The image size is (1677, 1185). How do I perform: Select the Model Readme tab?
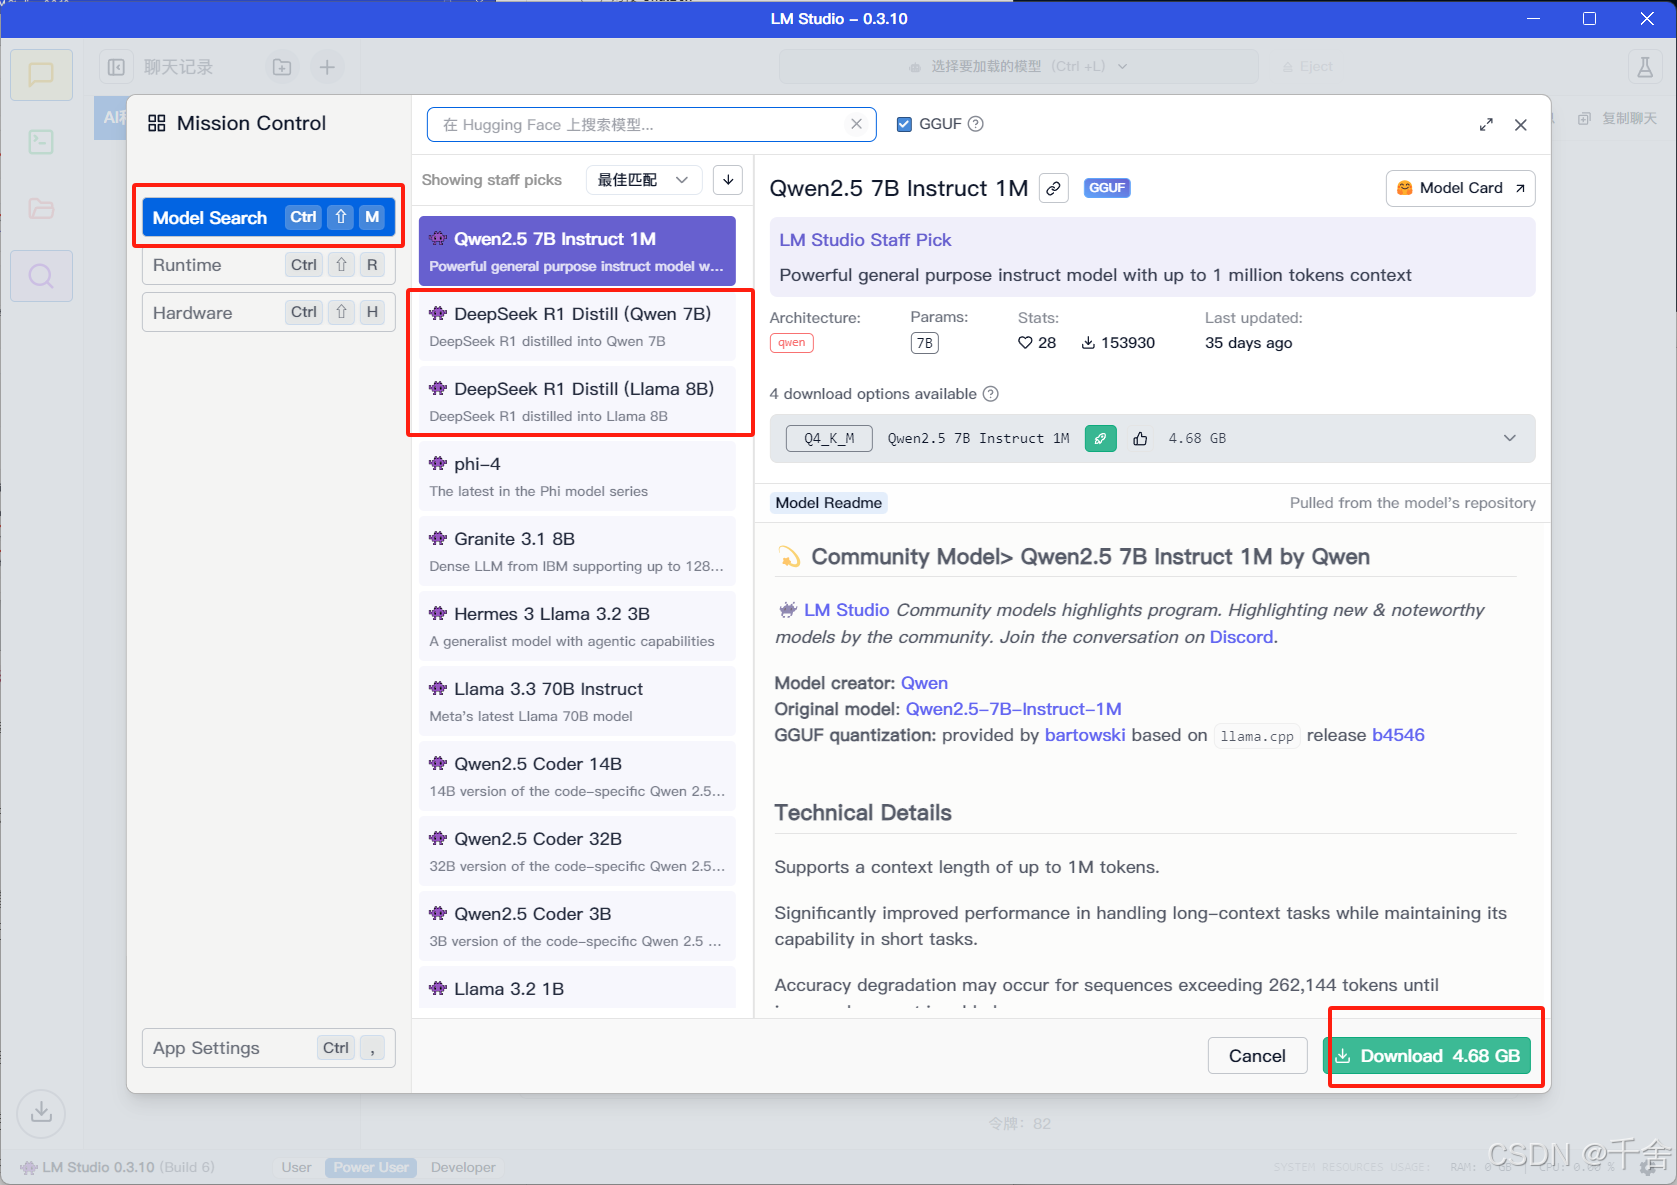click(829, 503)
